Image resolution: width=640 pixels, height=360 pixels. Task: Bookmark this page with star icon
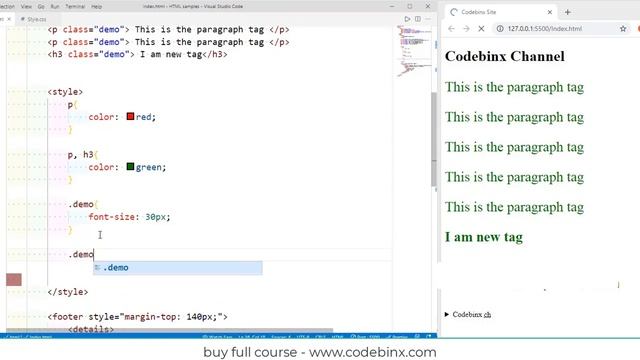point(623,29)
